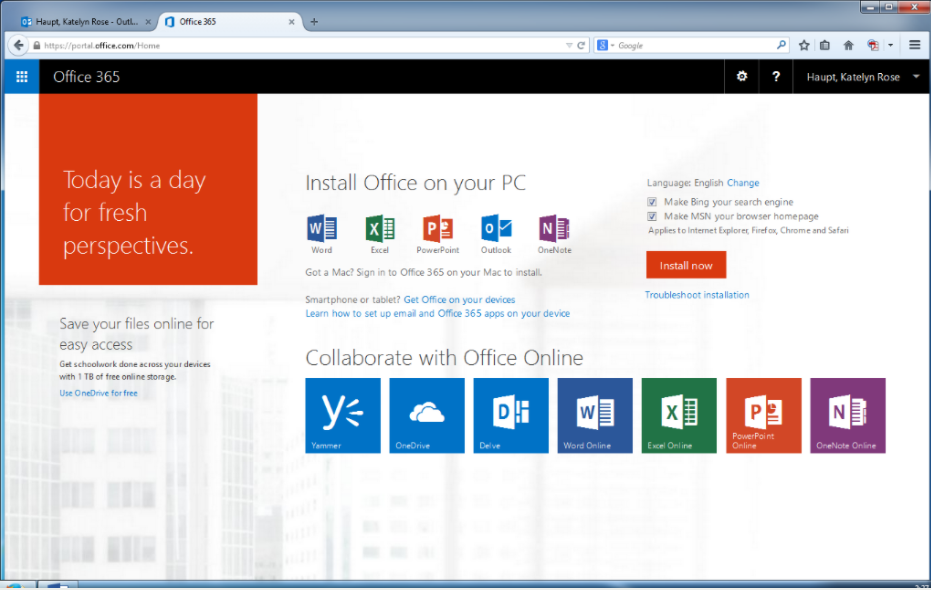The image size is (931, 590).
Task: Open the Excel Online tile
Action: coord(679,415)
